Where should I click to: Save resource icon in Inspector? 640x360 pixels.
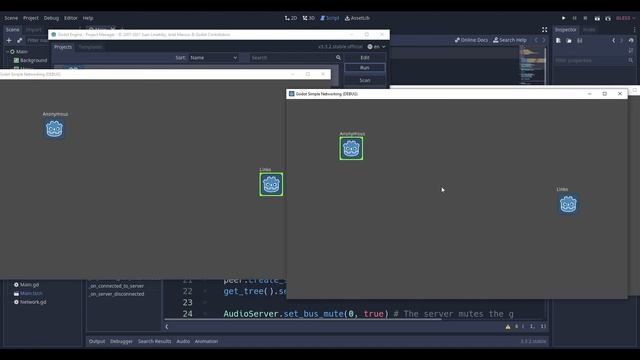pyautogui.click(x=580, y=40)
